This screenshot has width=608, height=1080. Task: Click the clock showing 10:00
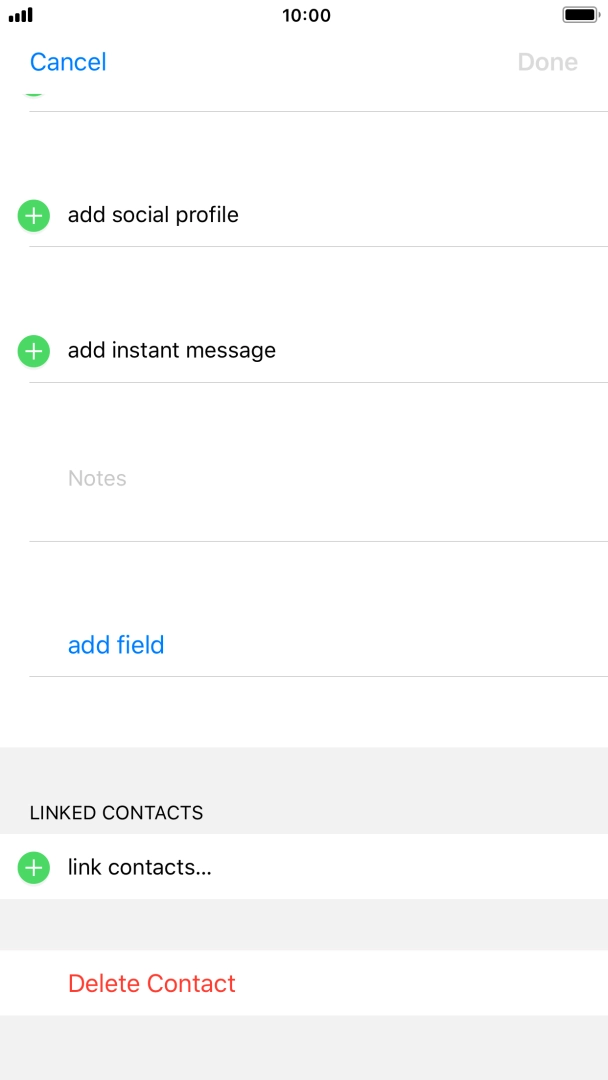pyautogui.click(x=304, y=15)
